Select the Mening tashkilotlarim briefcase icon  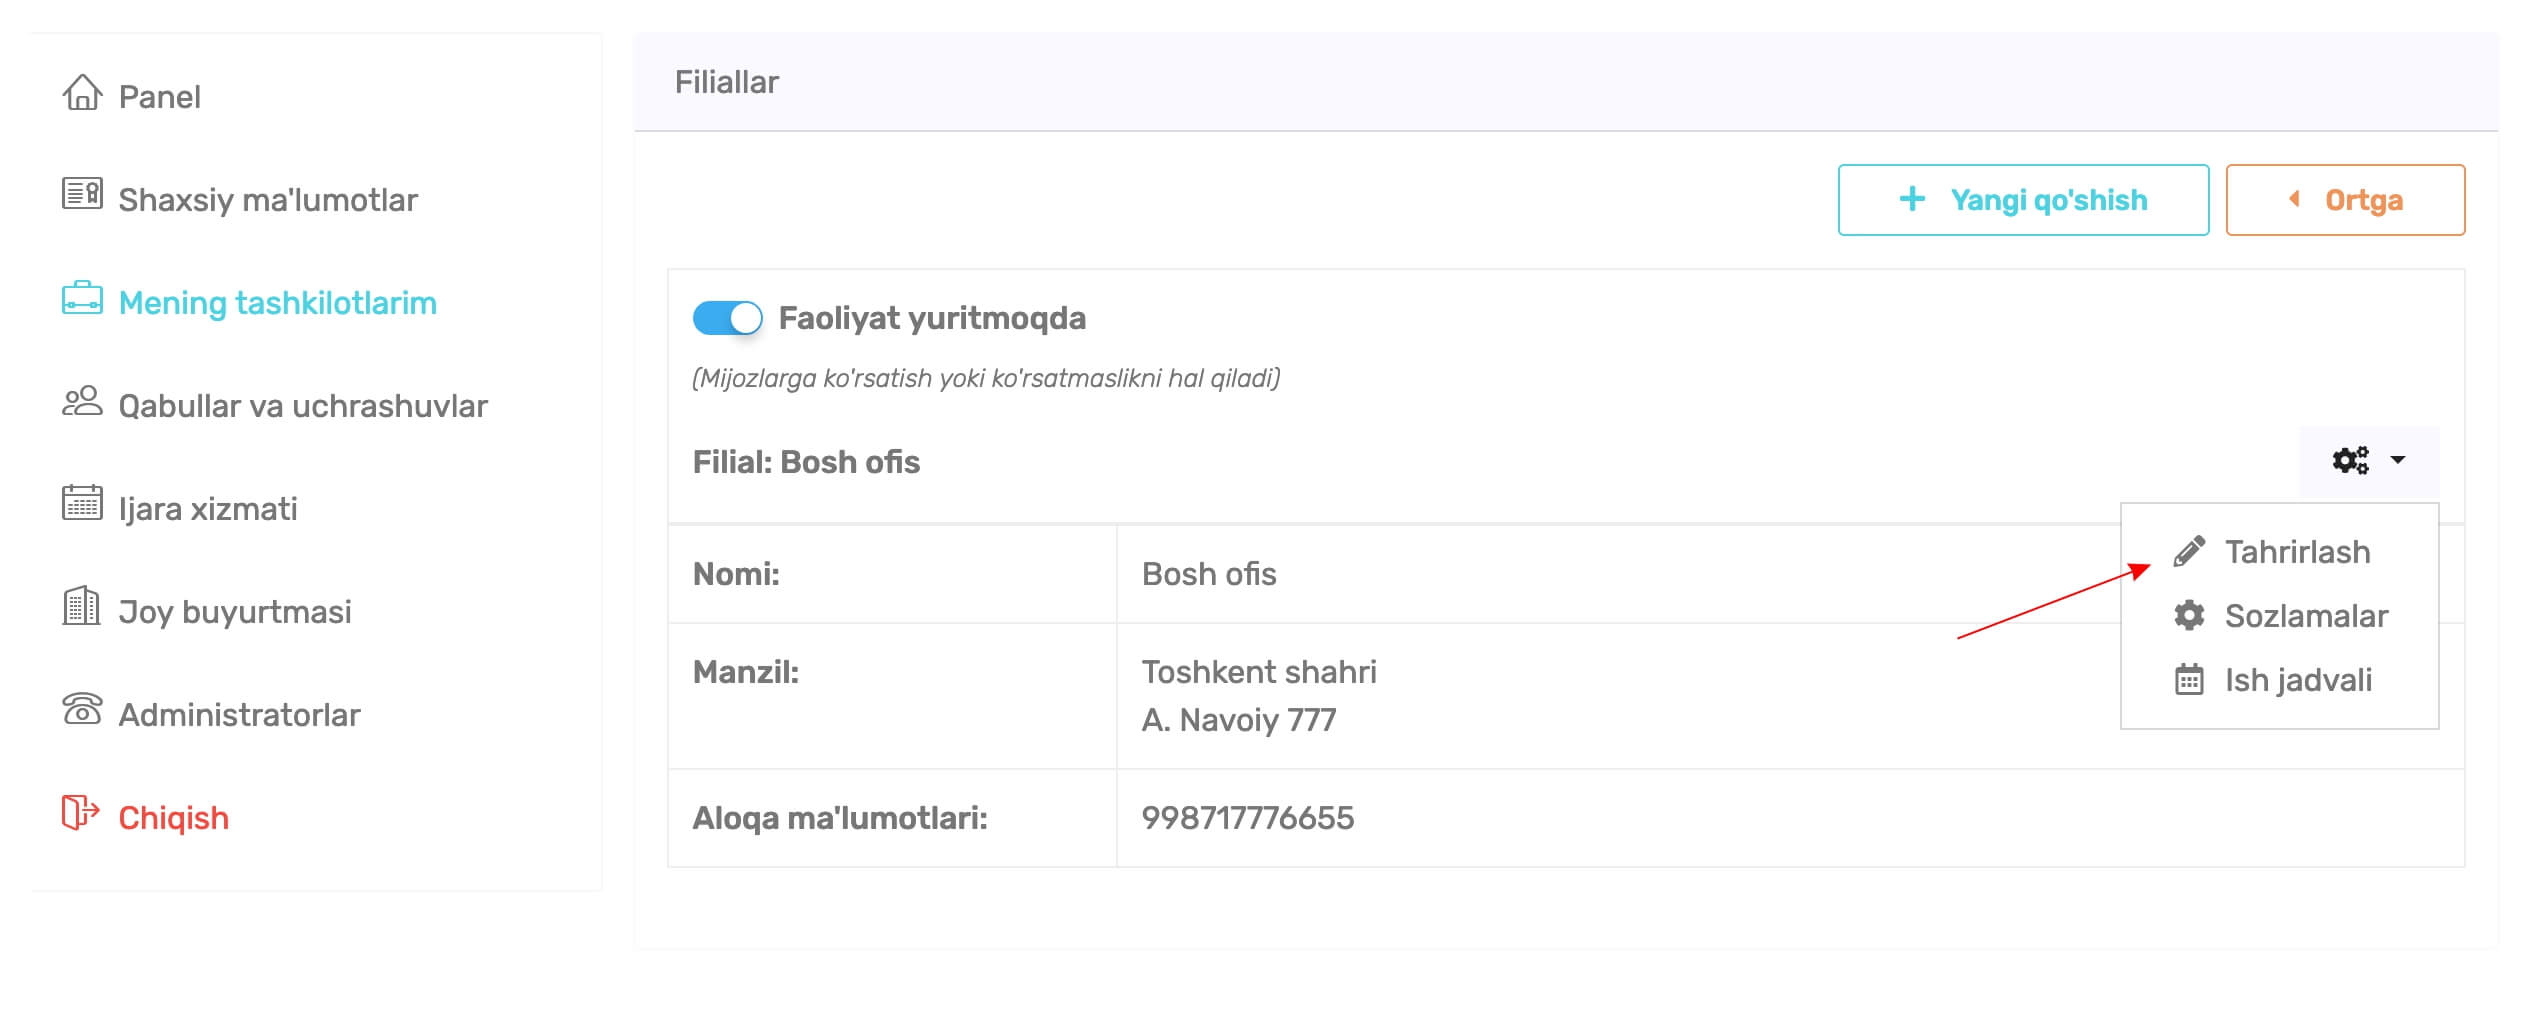click(84, 300)
